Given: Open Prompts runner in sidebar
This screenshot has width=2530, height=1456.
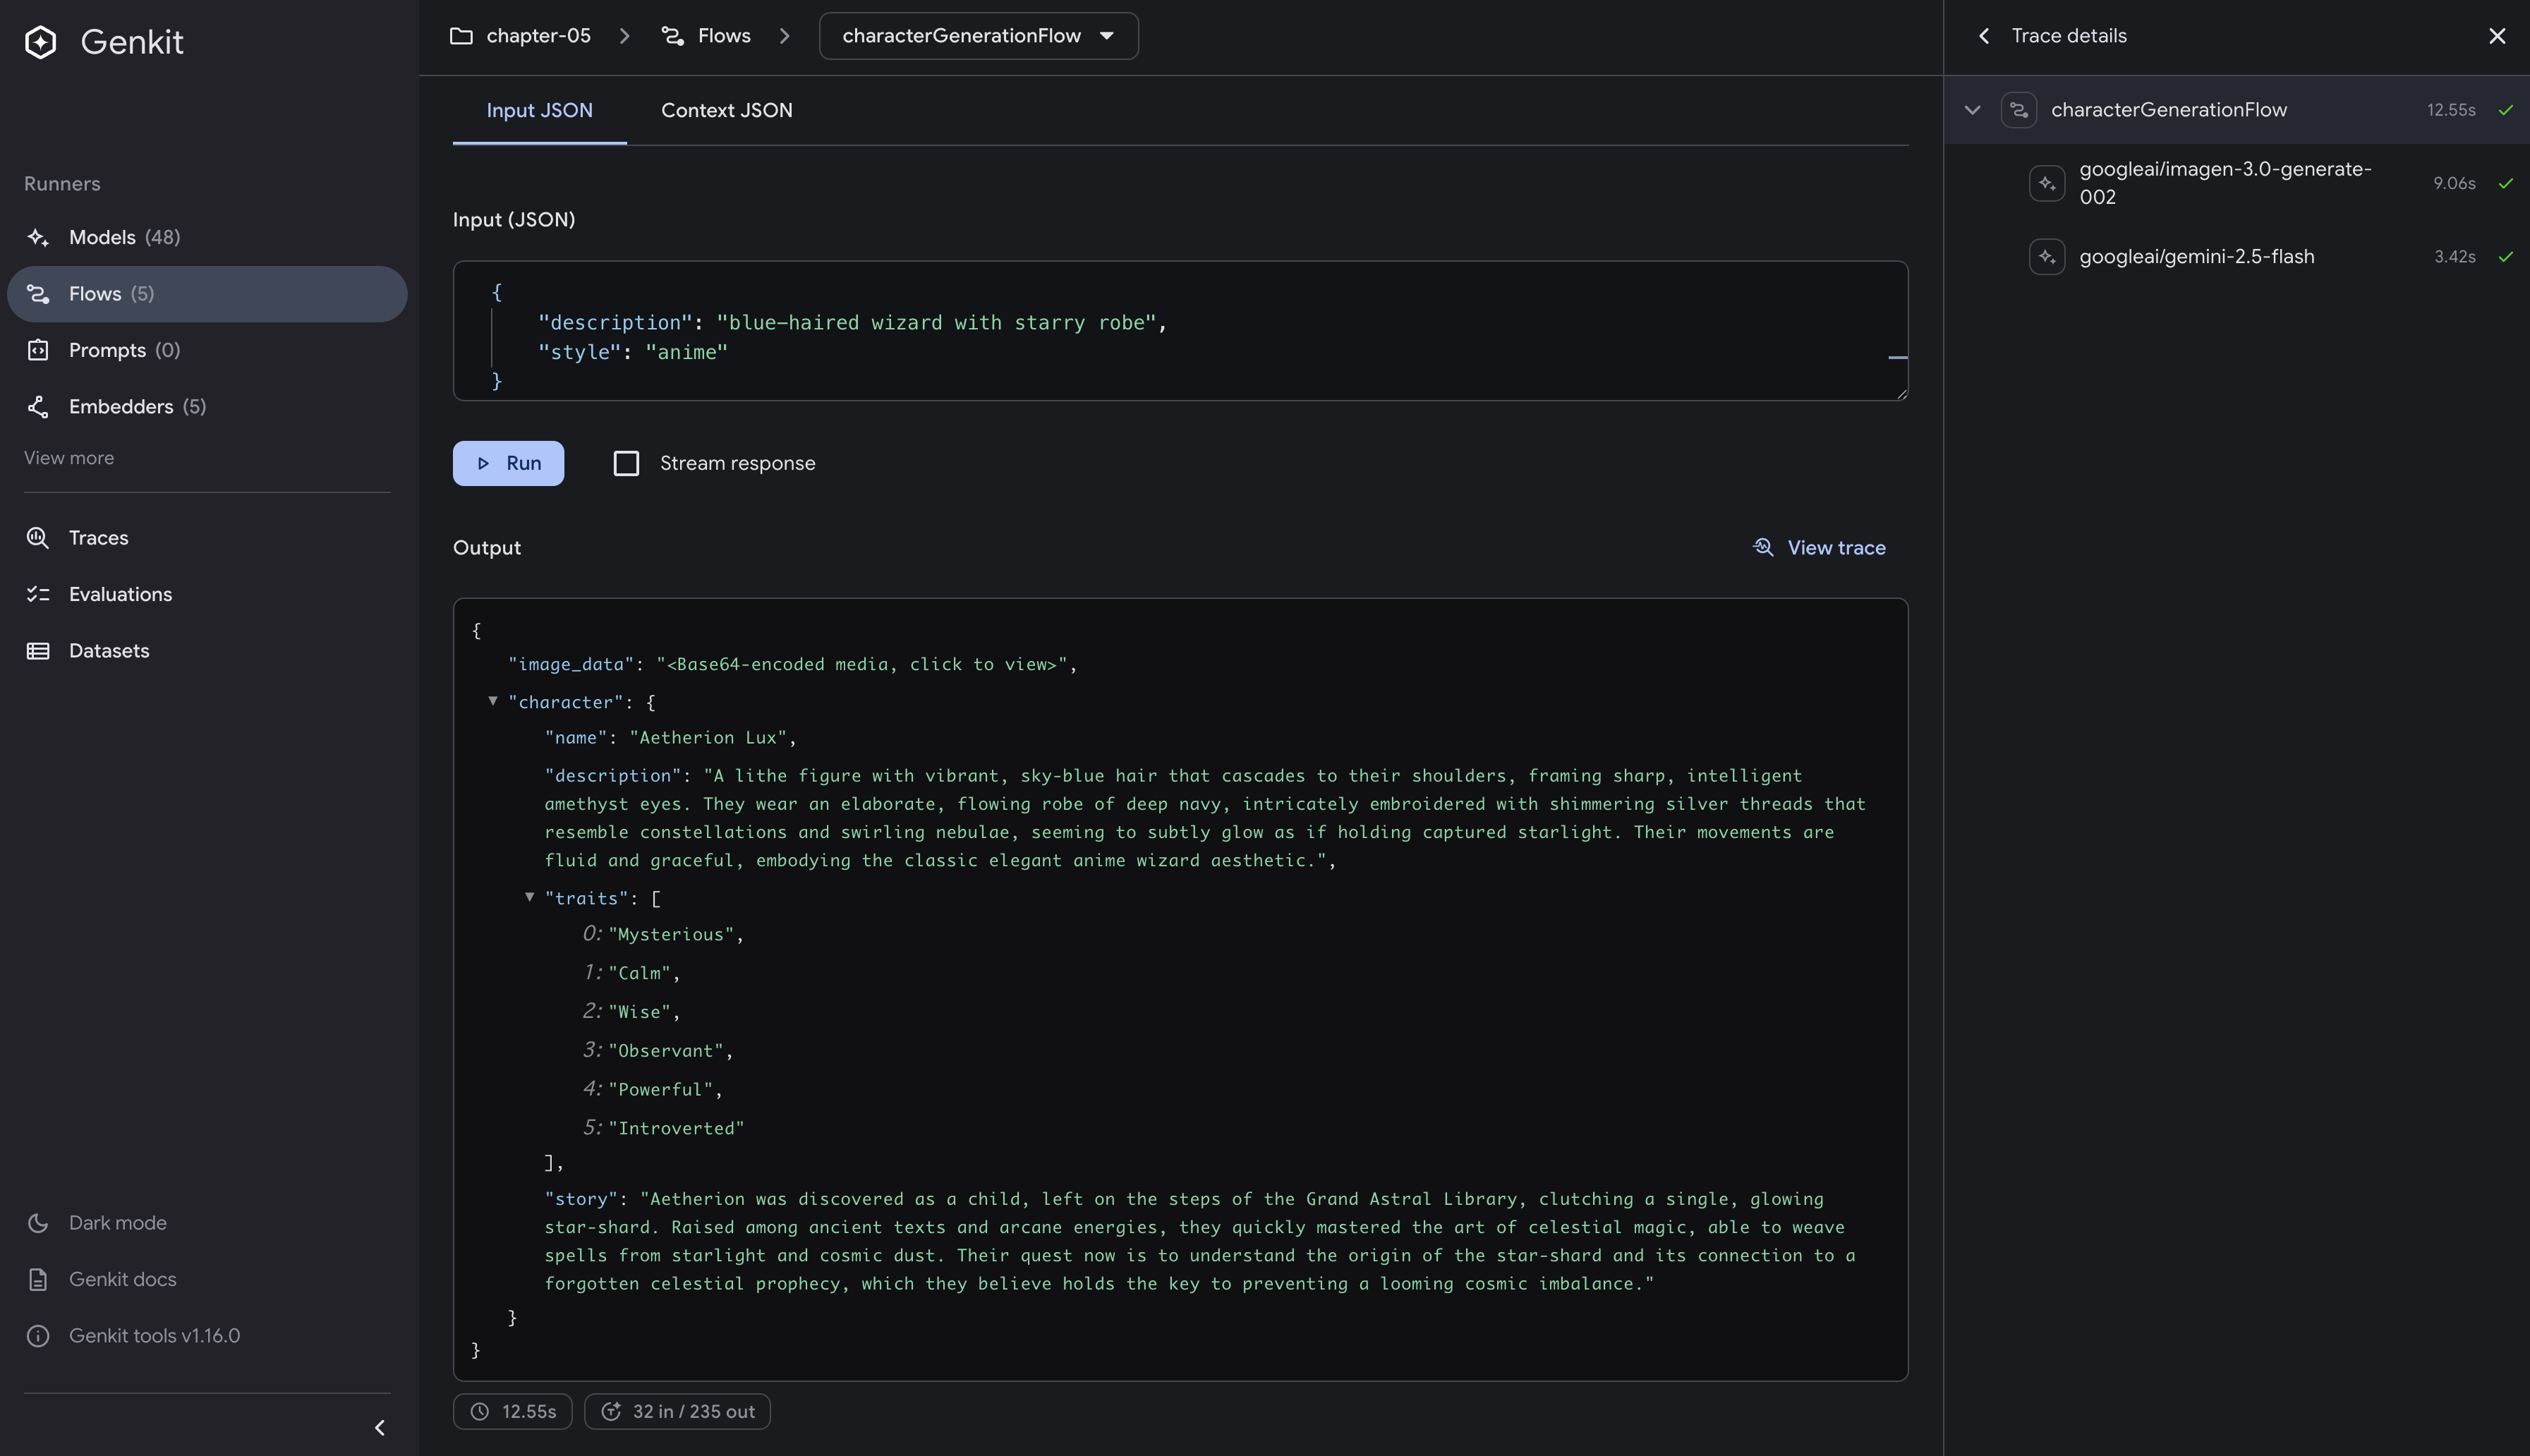Looking at the screenshot, I should point(207,350).
